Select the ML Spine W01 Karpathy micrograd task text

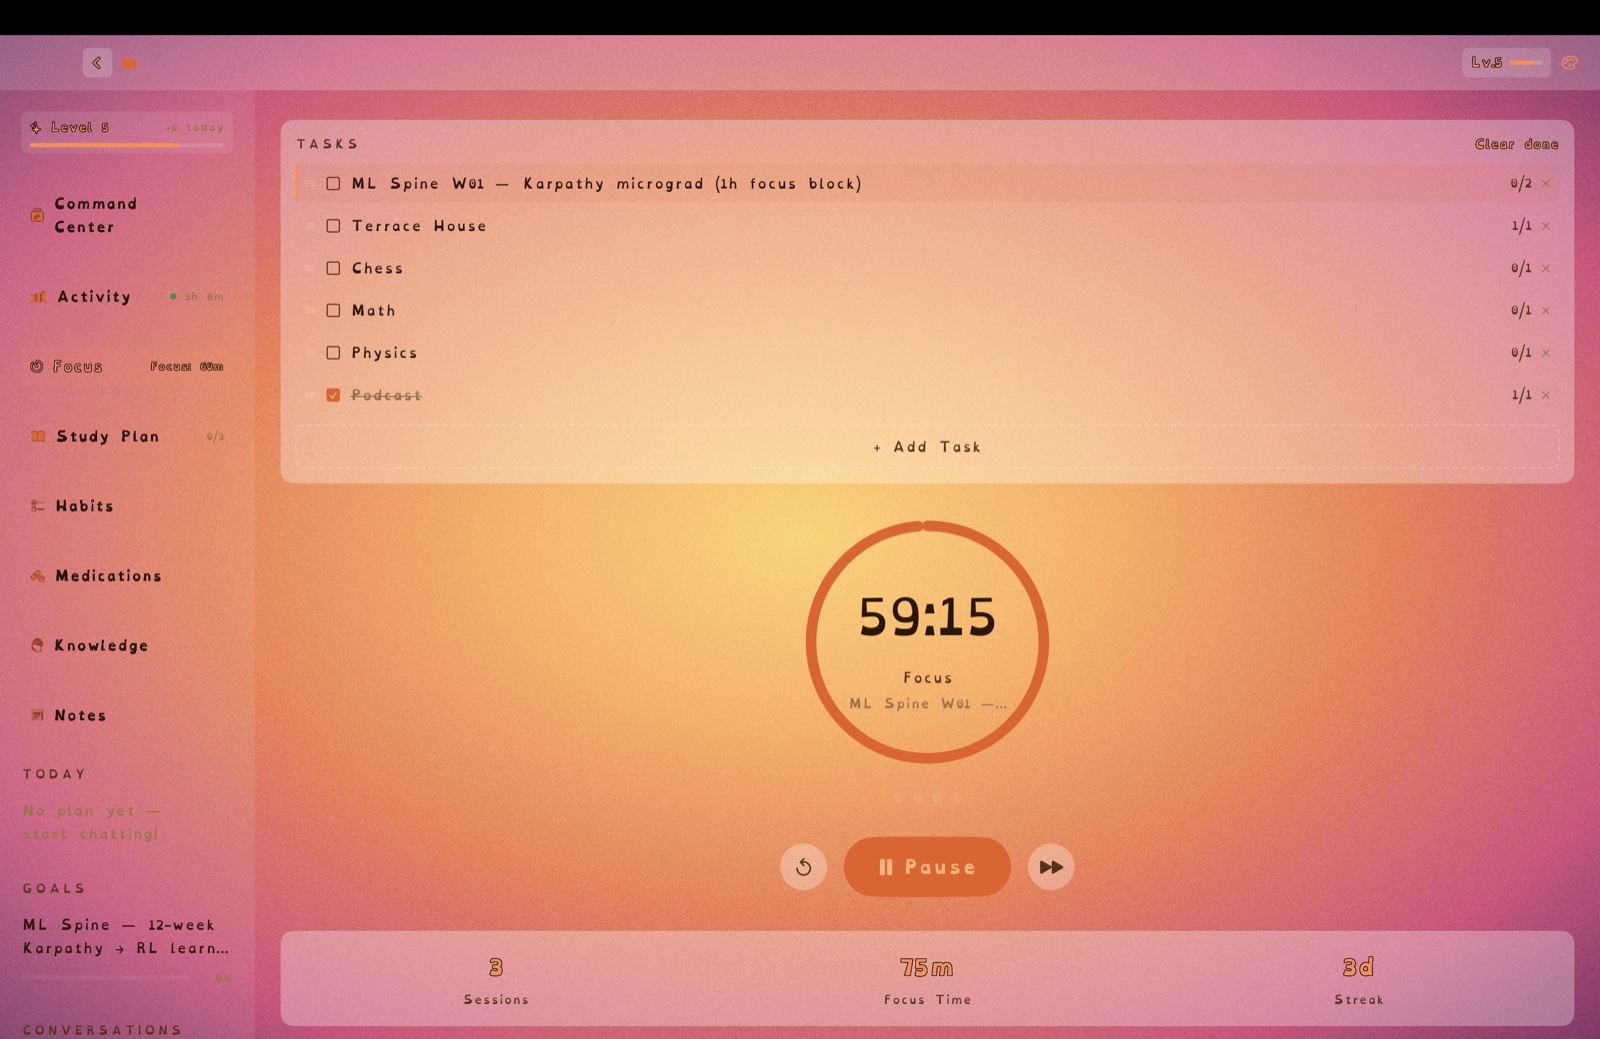coord(606,183)
